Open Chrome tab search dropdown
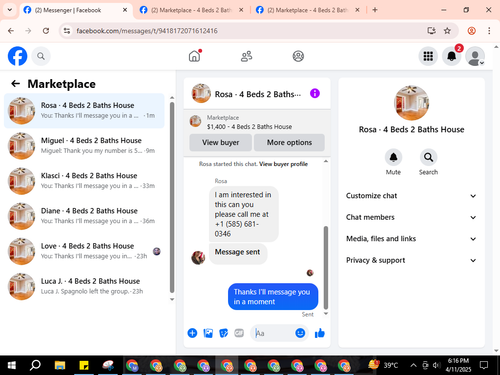 [10, 10]
